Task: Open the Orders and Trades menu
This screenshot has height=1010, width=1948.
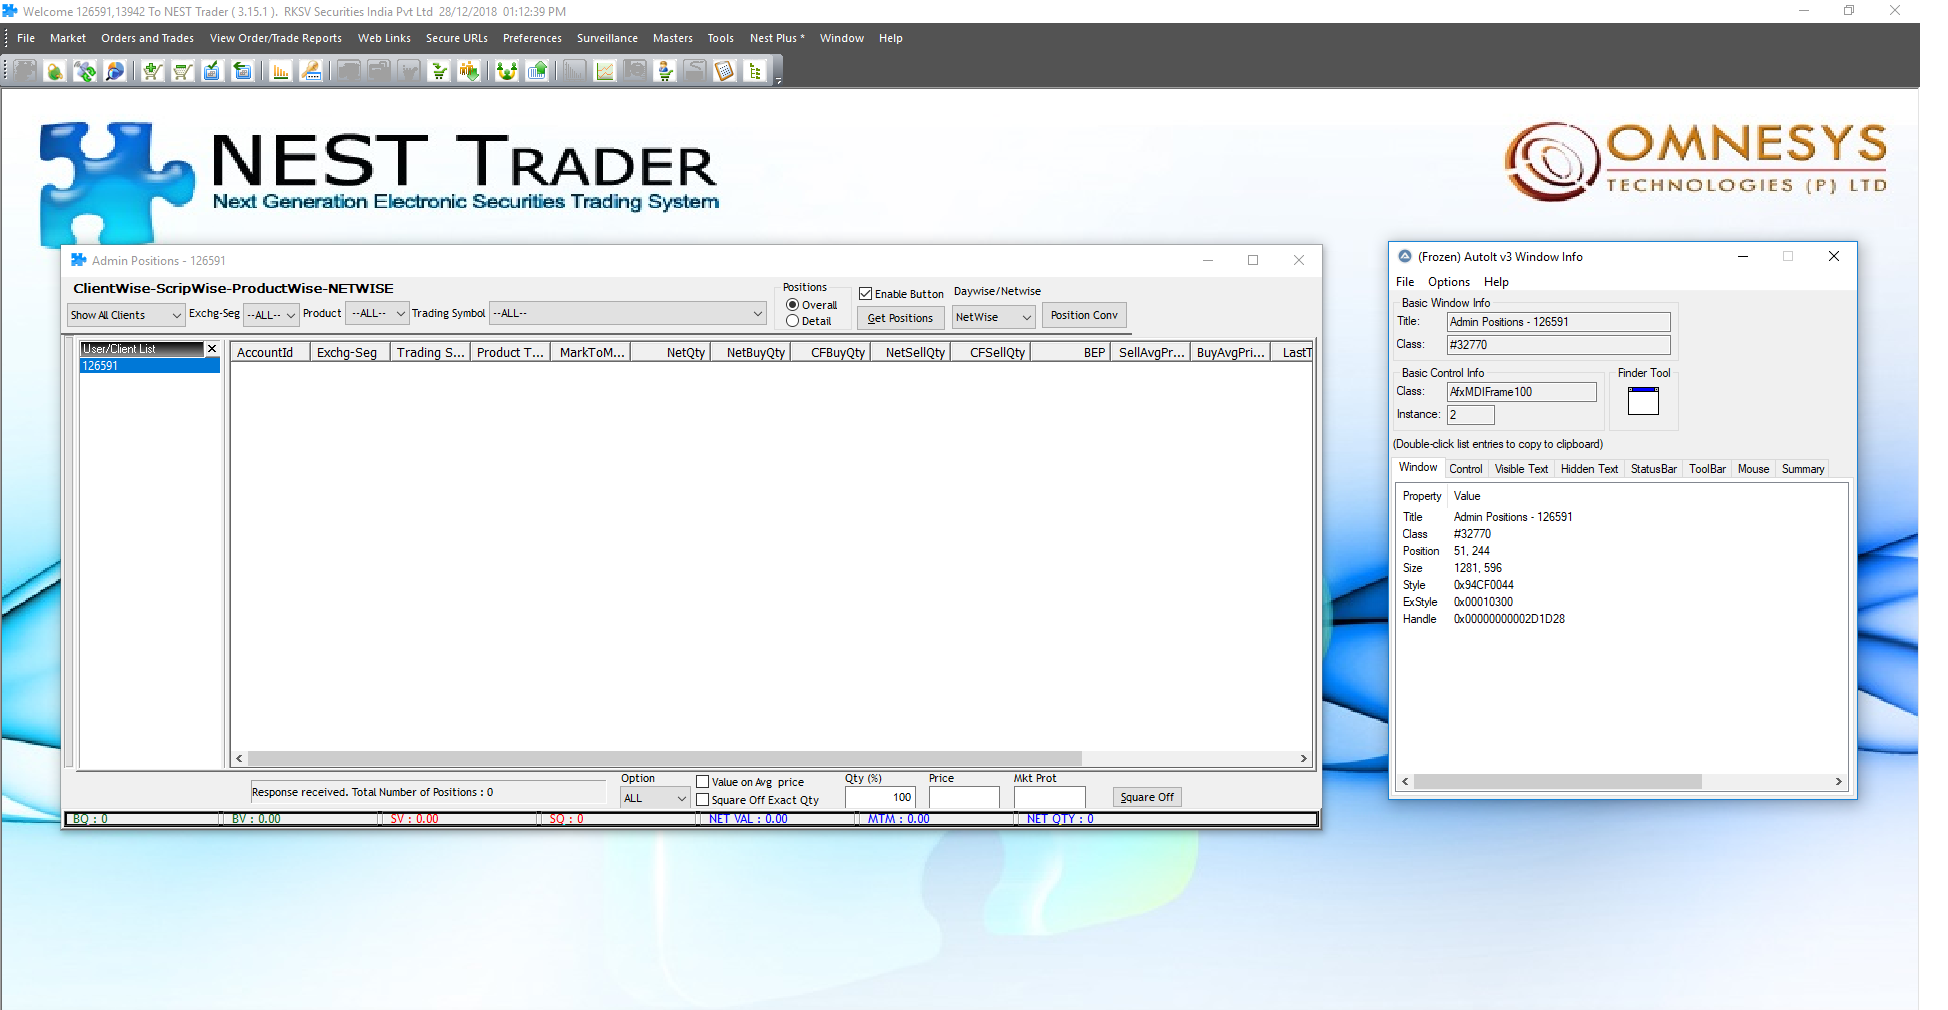Action: (147, 38)
